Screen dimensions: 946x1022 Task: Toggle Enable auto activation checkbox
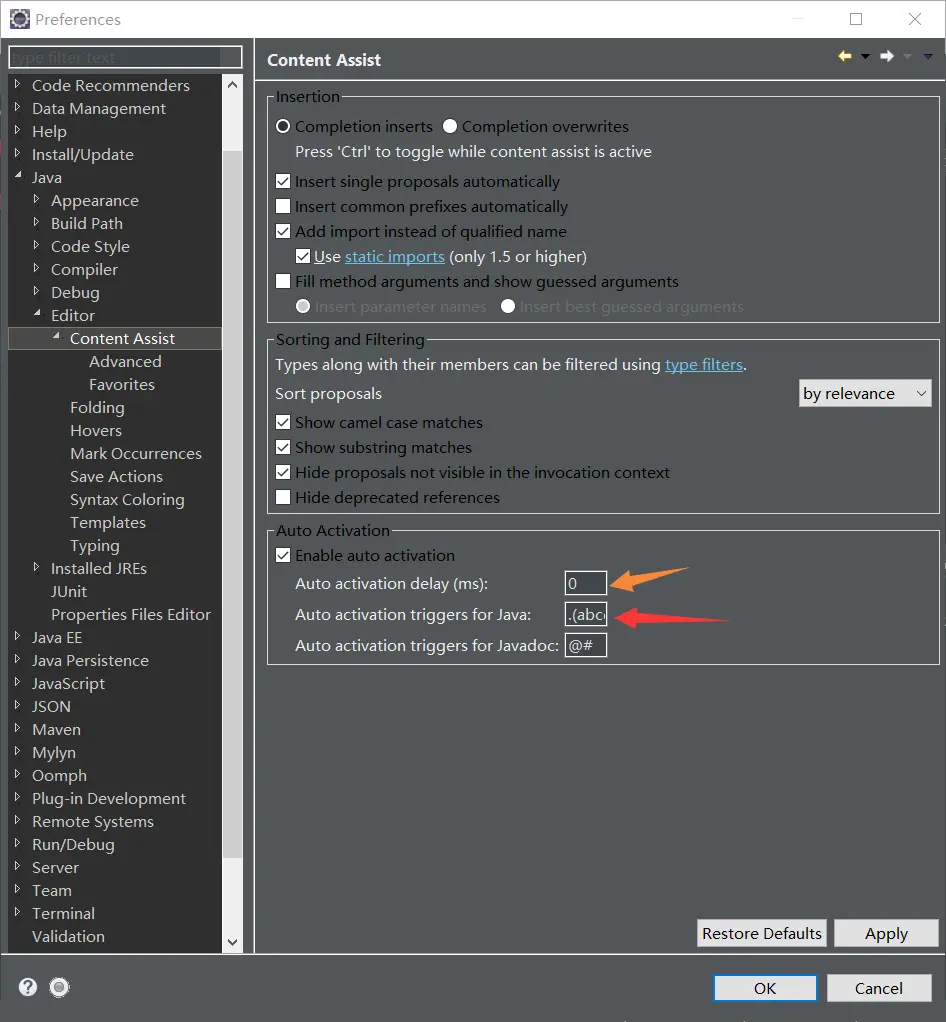tap(283, 555)
